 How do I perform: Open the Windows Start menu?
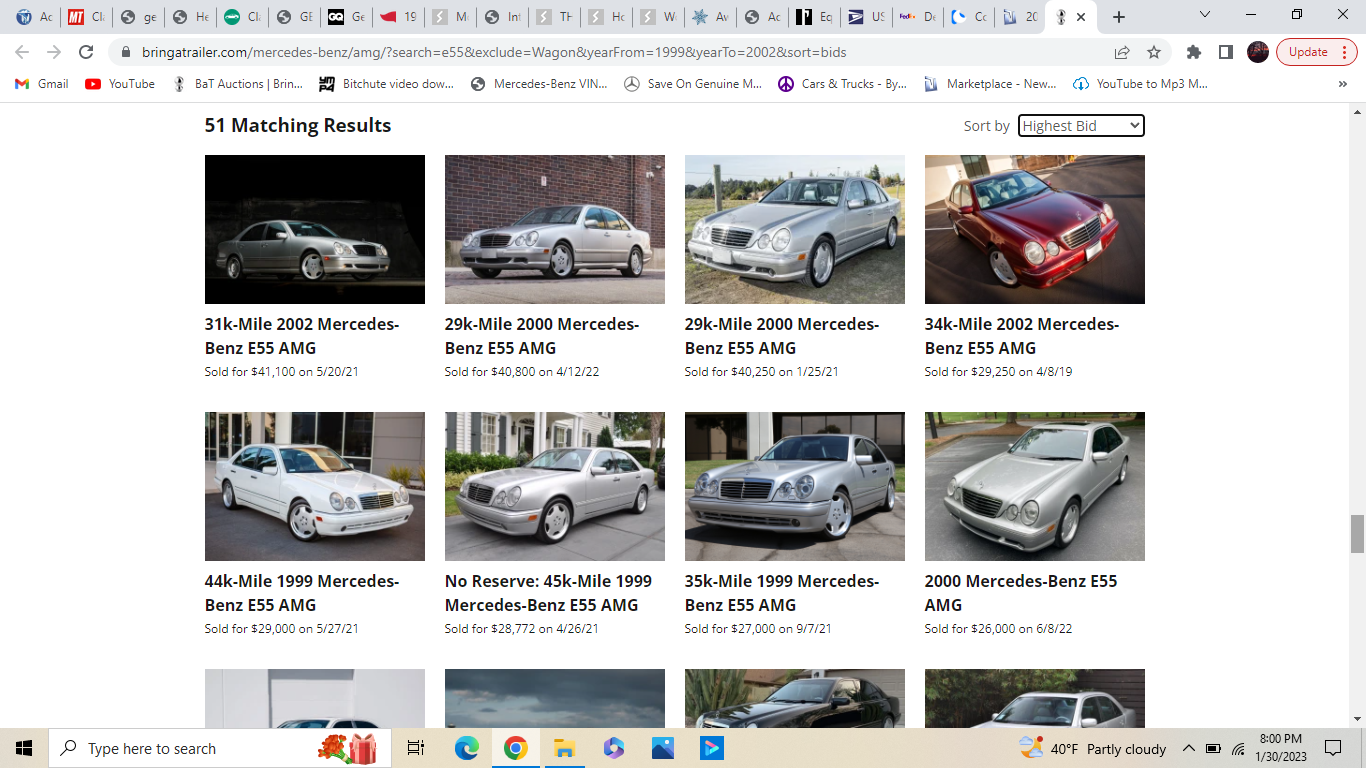pyautogui.click(x=24, y=748)
